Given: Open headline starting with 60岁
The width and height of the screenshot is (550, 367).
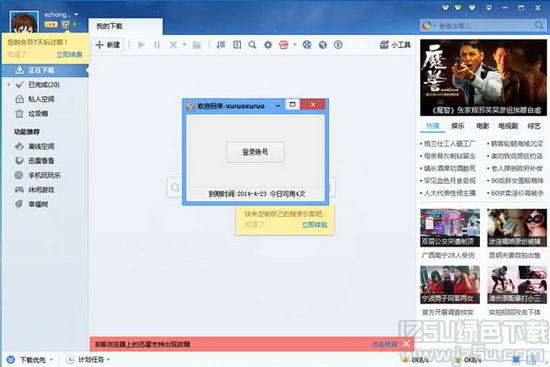Looking at the screenshot, I should point(516,193).
